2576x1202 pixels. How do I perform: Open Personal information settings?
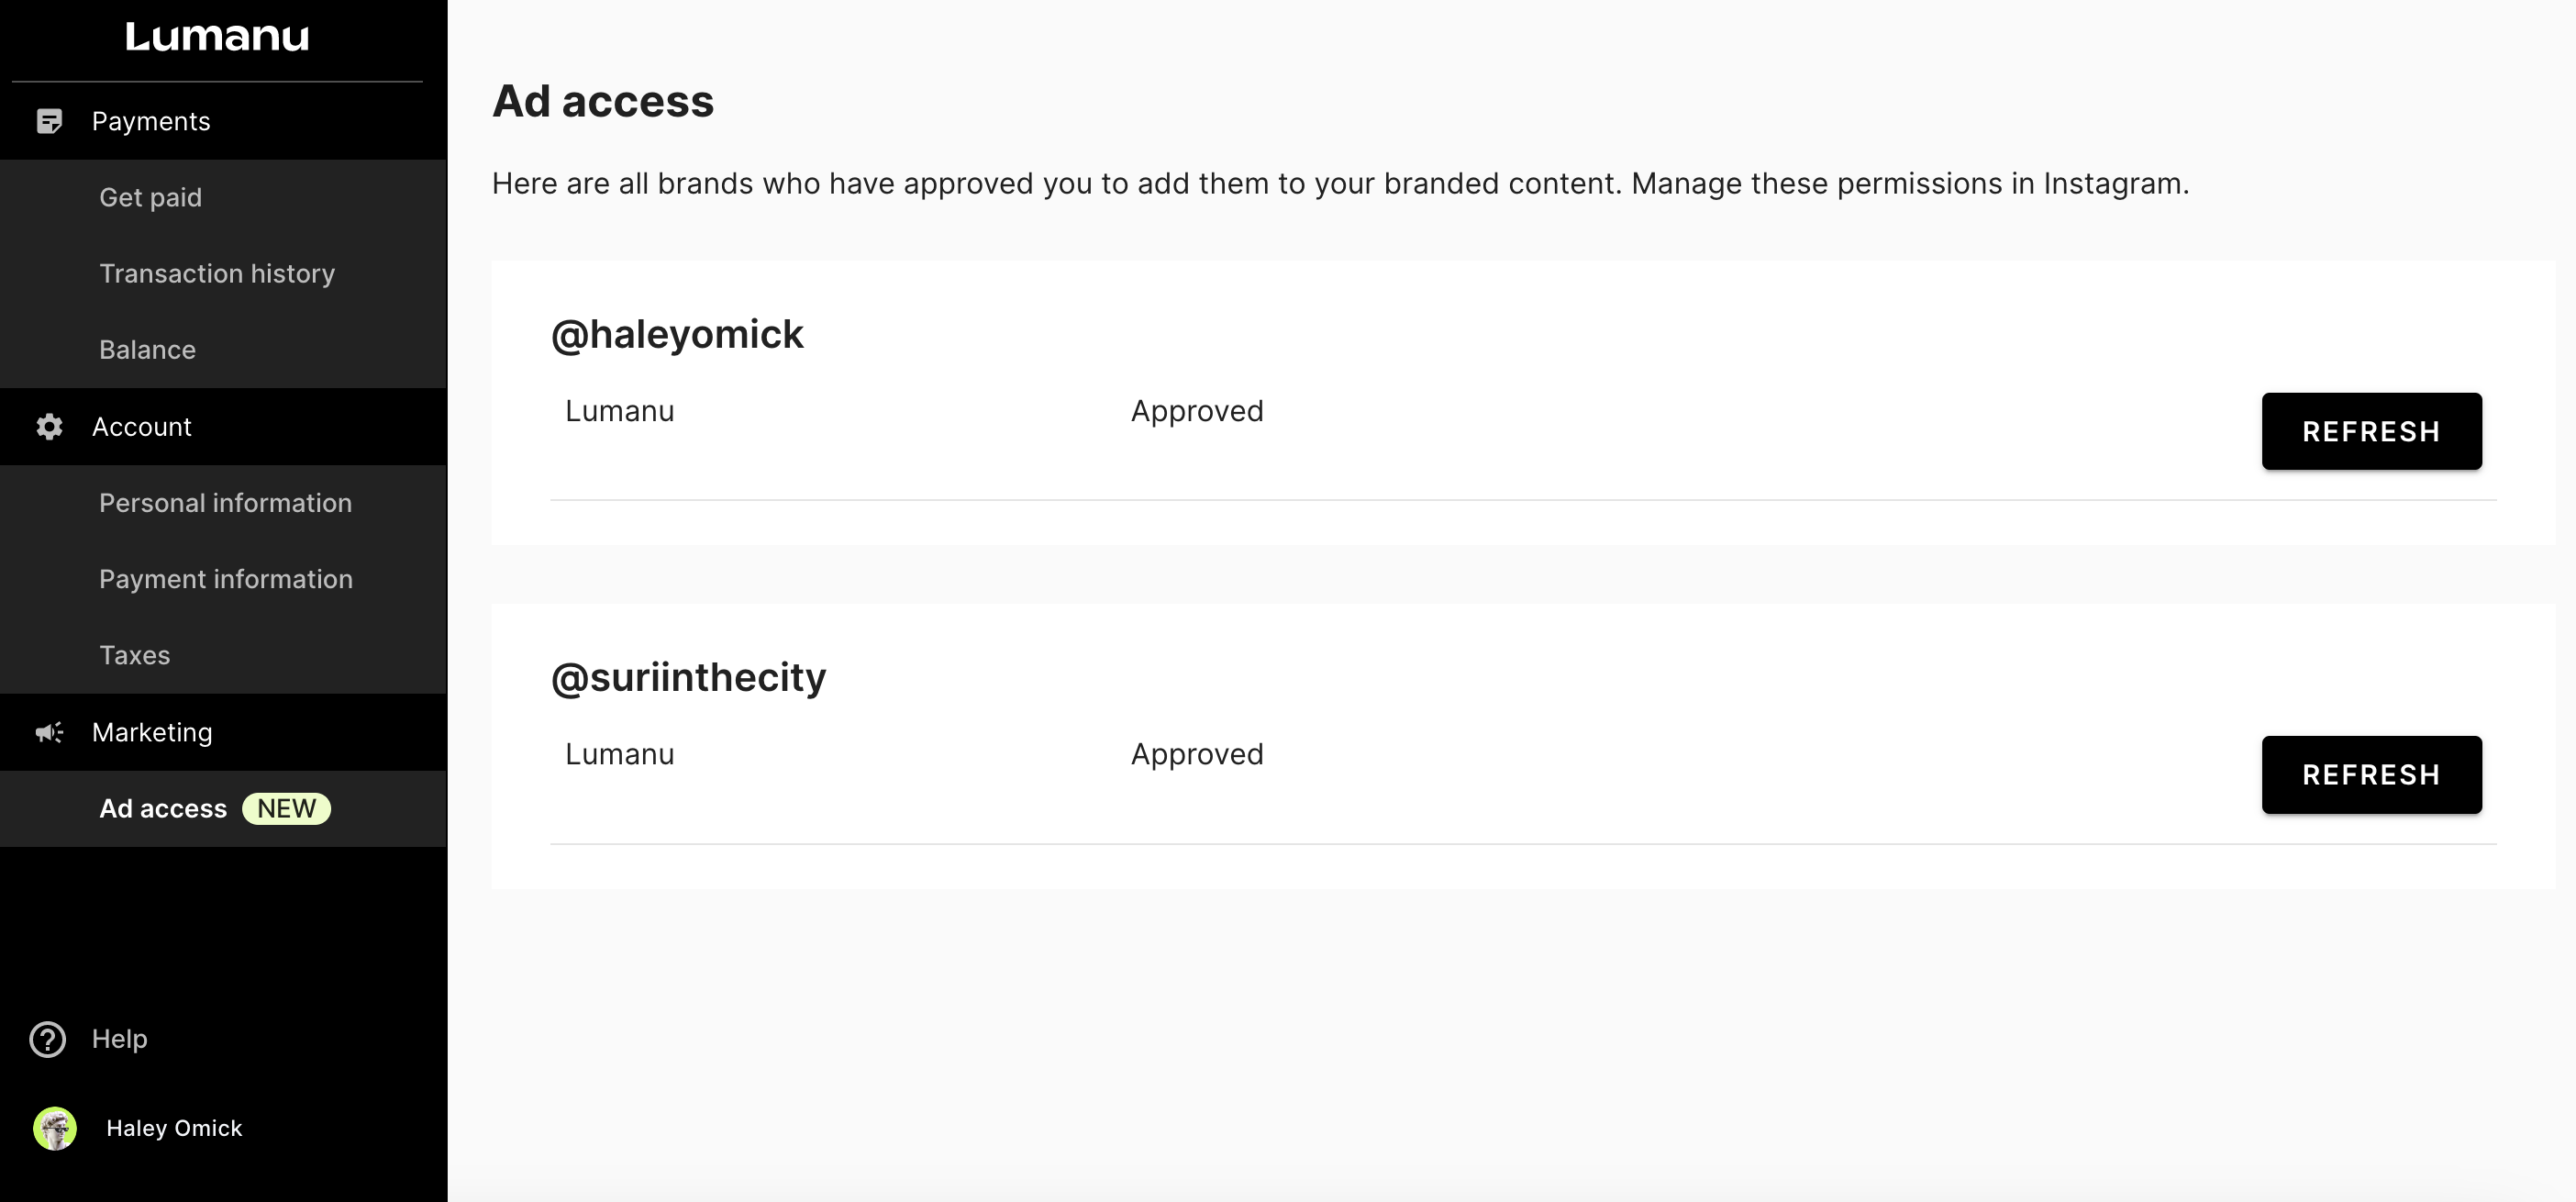point(225,503)
